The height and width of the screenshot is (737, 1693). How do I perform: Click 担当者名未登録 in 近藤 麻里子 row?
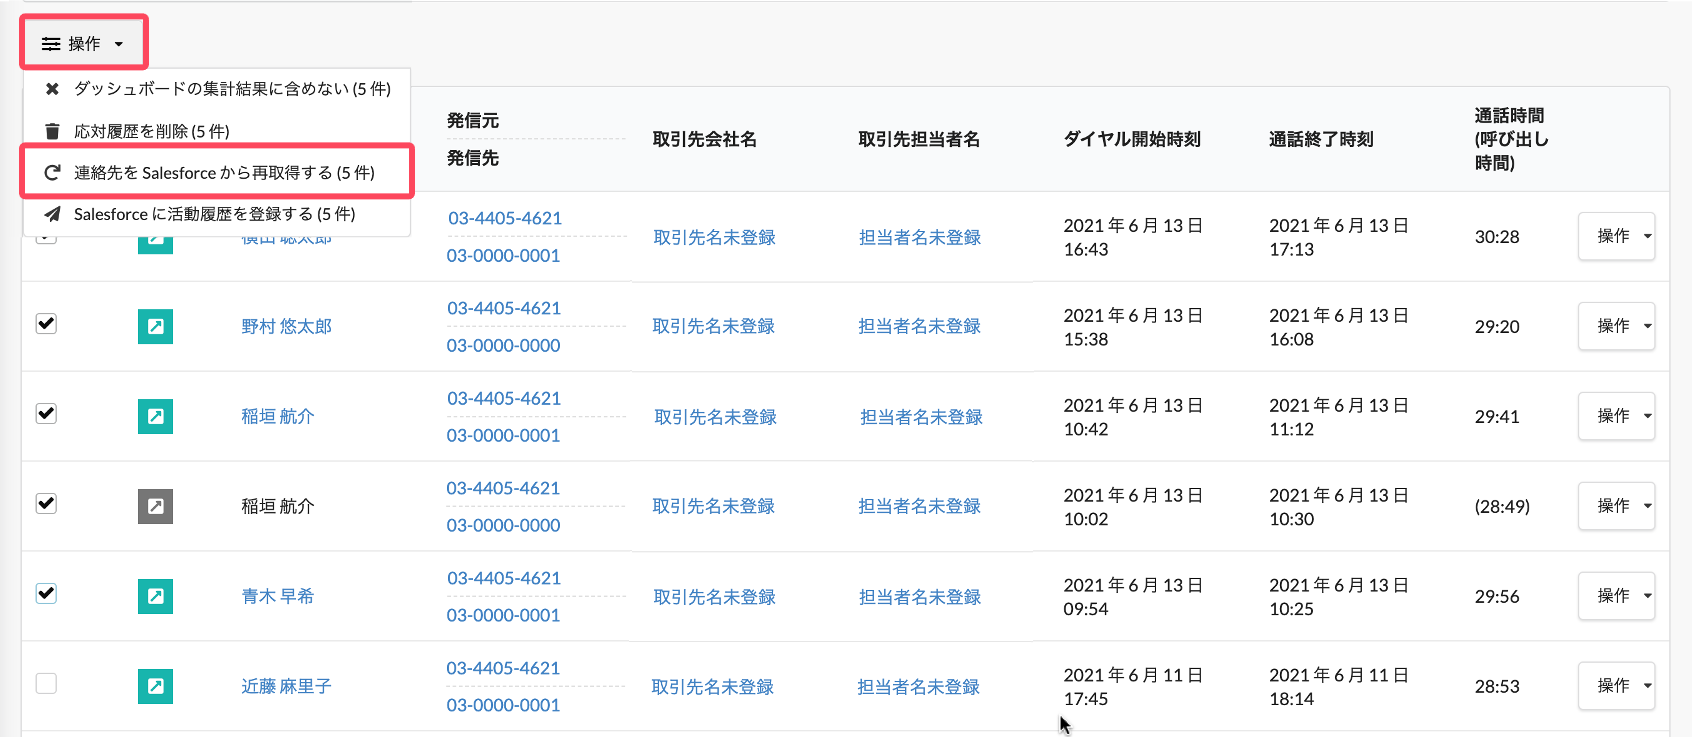(x=919, y=687)
